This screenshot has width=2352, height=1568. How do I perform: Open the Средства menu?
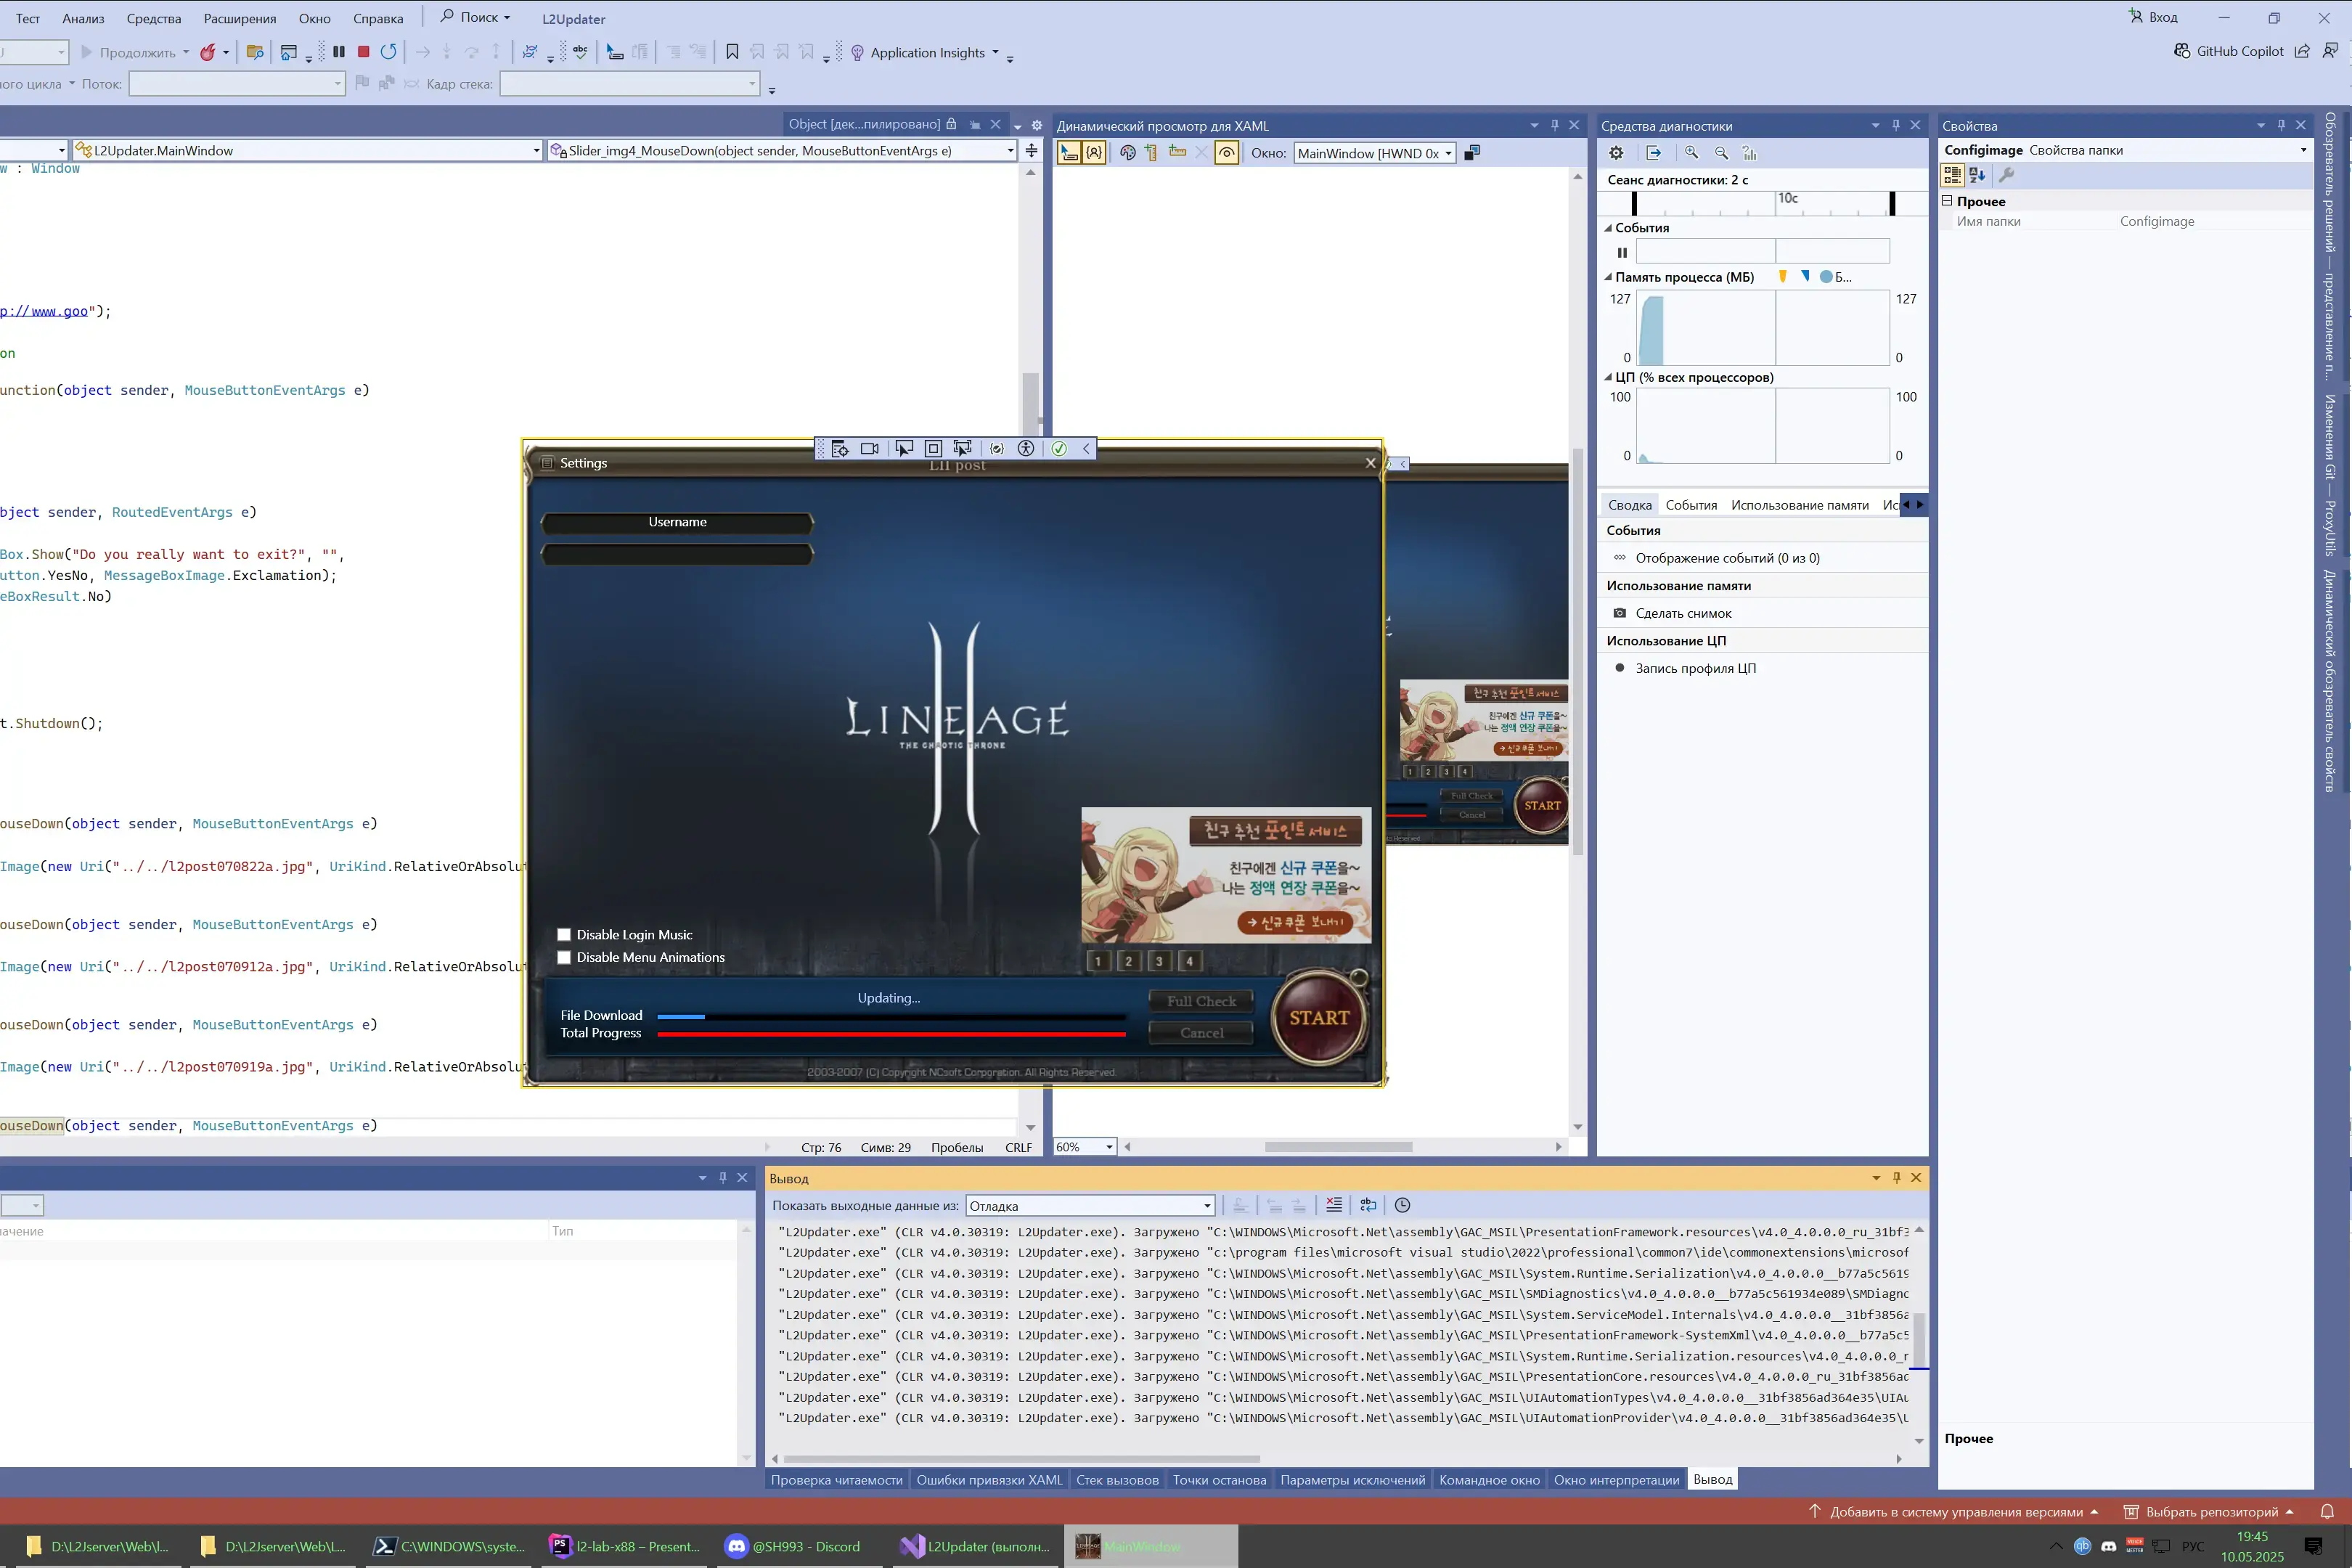[x=154, y=18]
